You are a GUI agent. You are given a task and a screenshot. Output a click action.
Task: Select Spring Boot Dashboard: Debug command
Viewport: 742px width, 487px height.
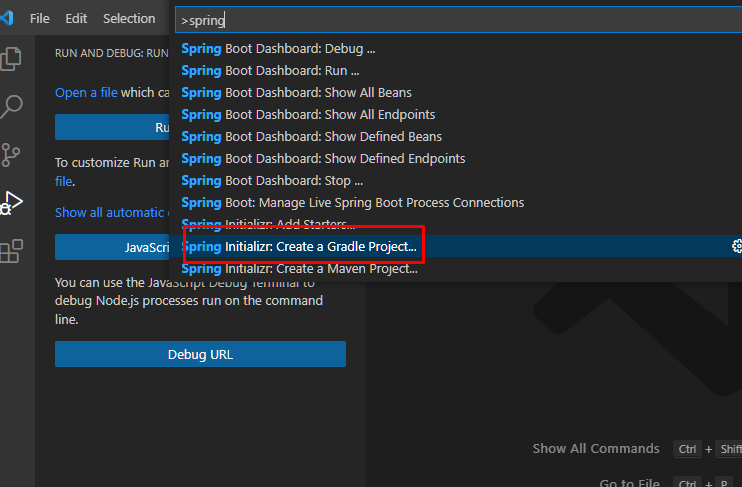pos(456,49)
